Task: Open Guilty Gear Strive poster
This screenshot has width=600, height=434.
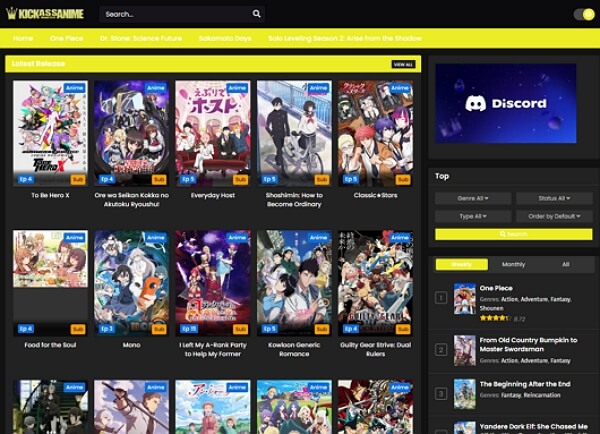Action: (375, 283)
